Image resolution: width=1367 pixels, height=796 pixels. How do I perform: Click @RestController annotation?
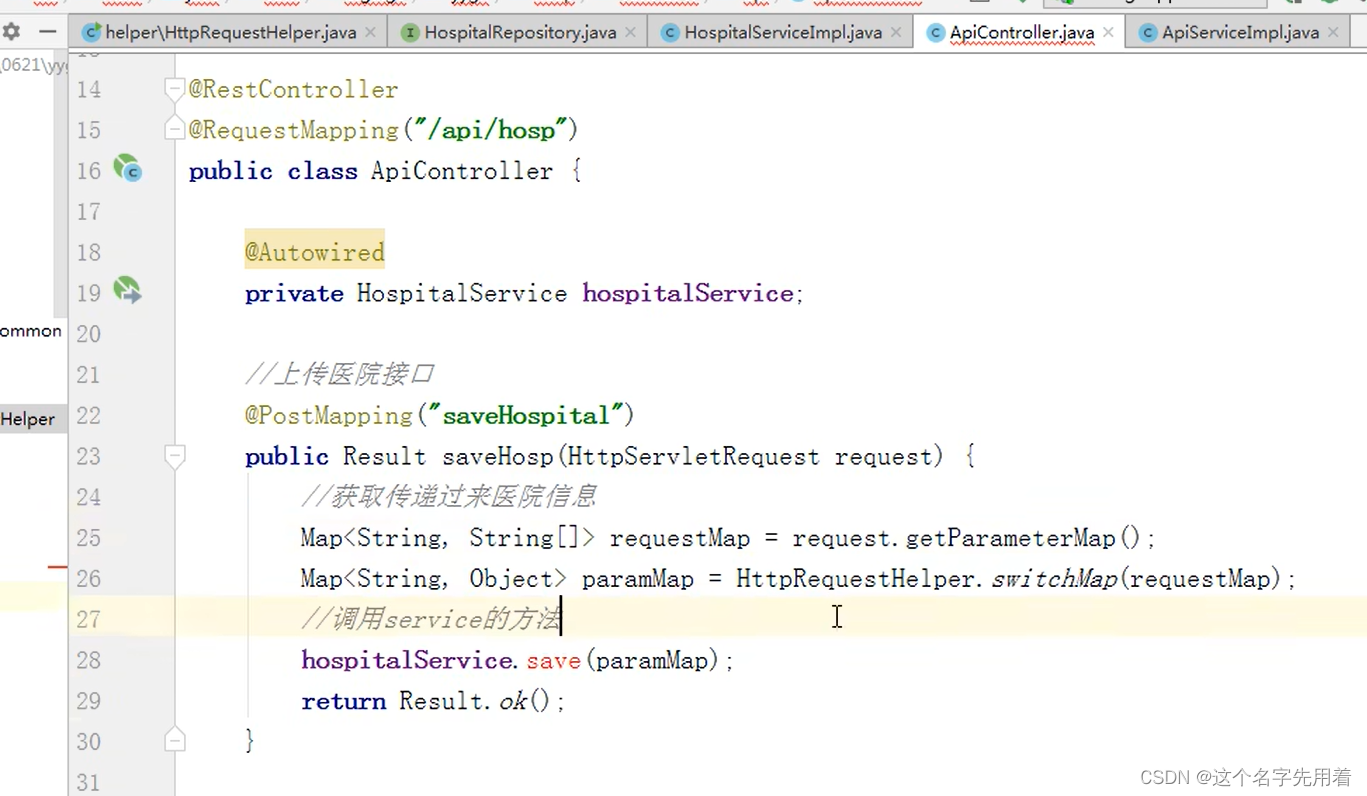pyautogui.click(x=294, y=90)
